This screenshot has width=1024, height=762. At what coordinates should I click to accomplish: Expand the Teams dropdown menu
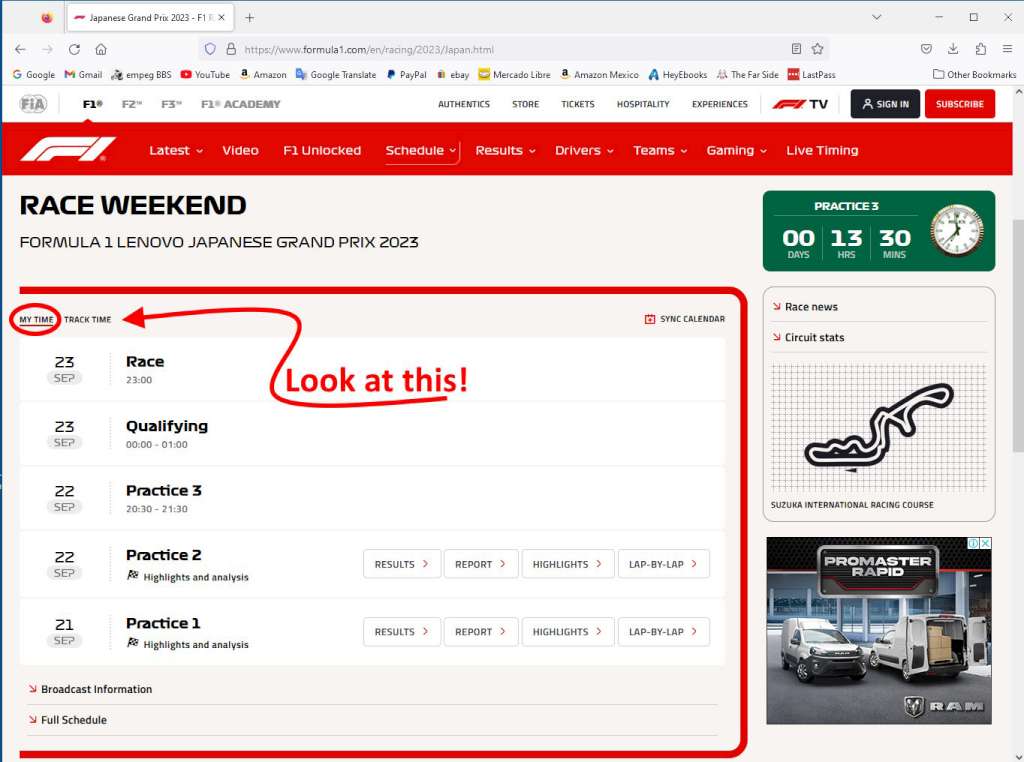click(660, 150)
